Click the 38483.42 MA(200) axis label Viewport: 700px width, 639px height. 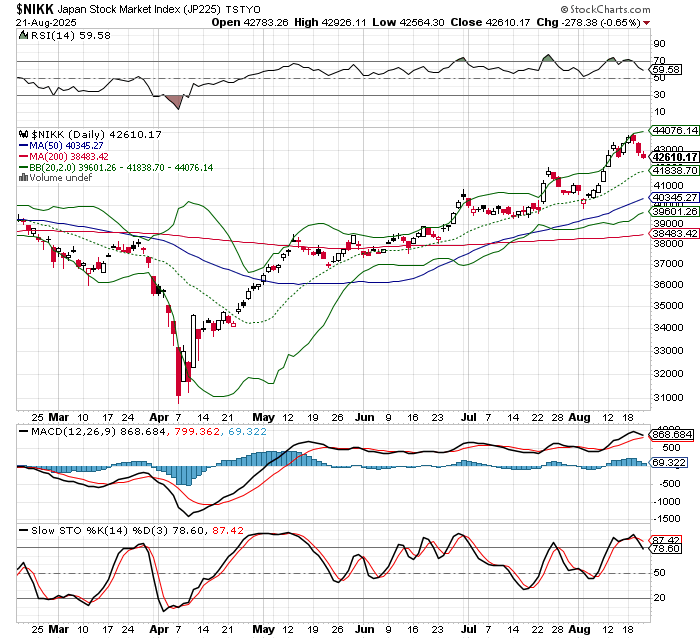(x=674, y=234)
